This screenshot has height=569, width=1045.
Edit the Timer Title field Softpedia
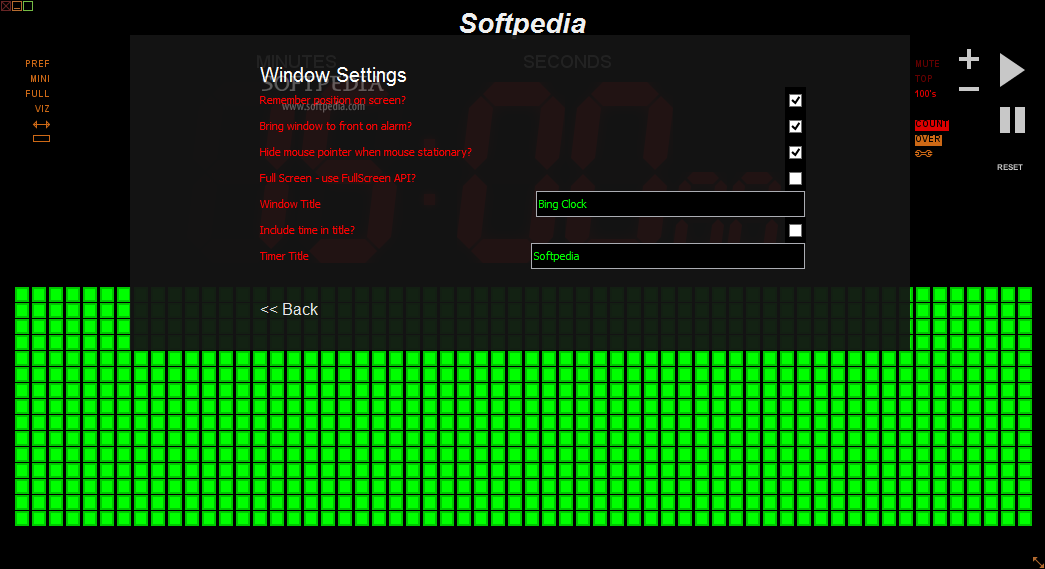click(x=668, y=256)
